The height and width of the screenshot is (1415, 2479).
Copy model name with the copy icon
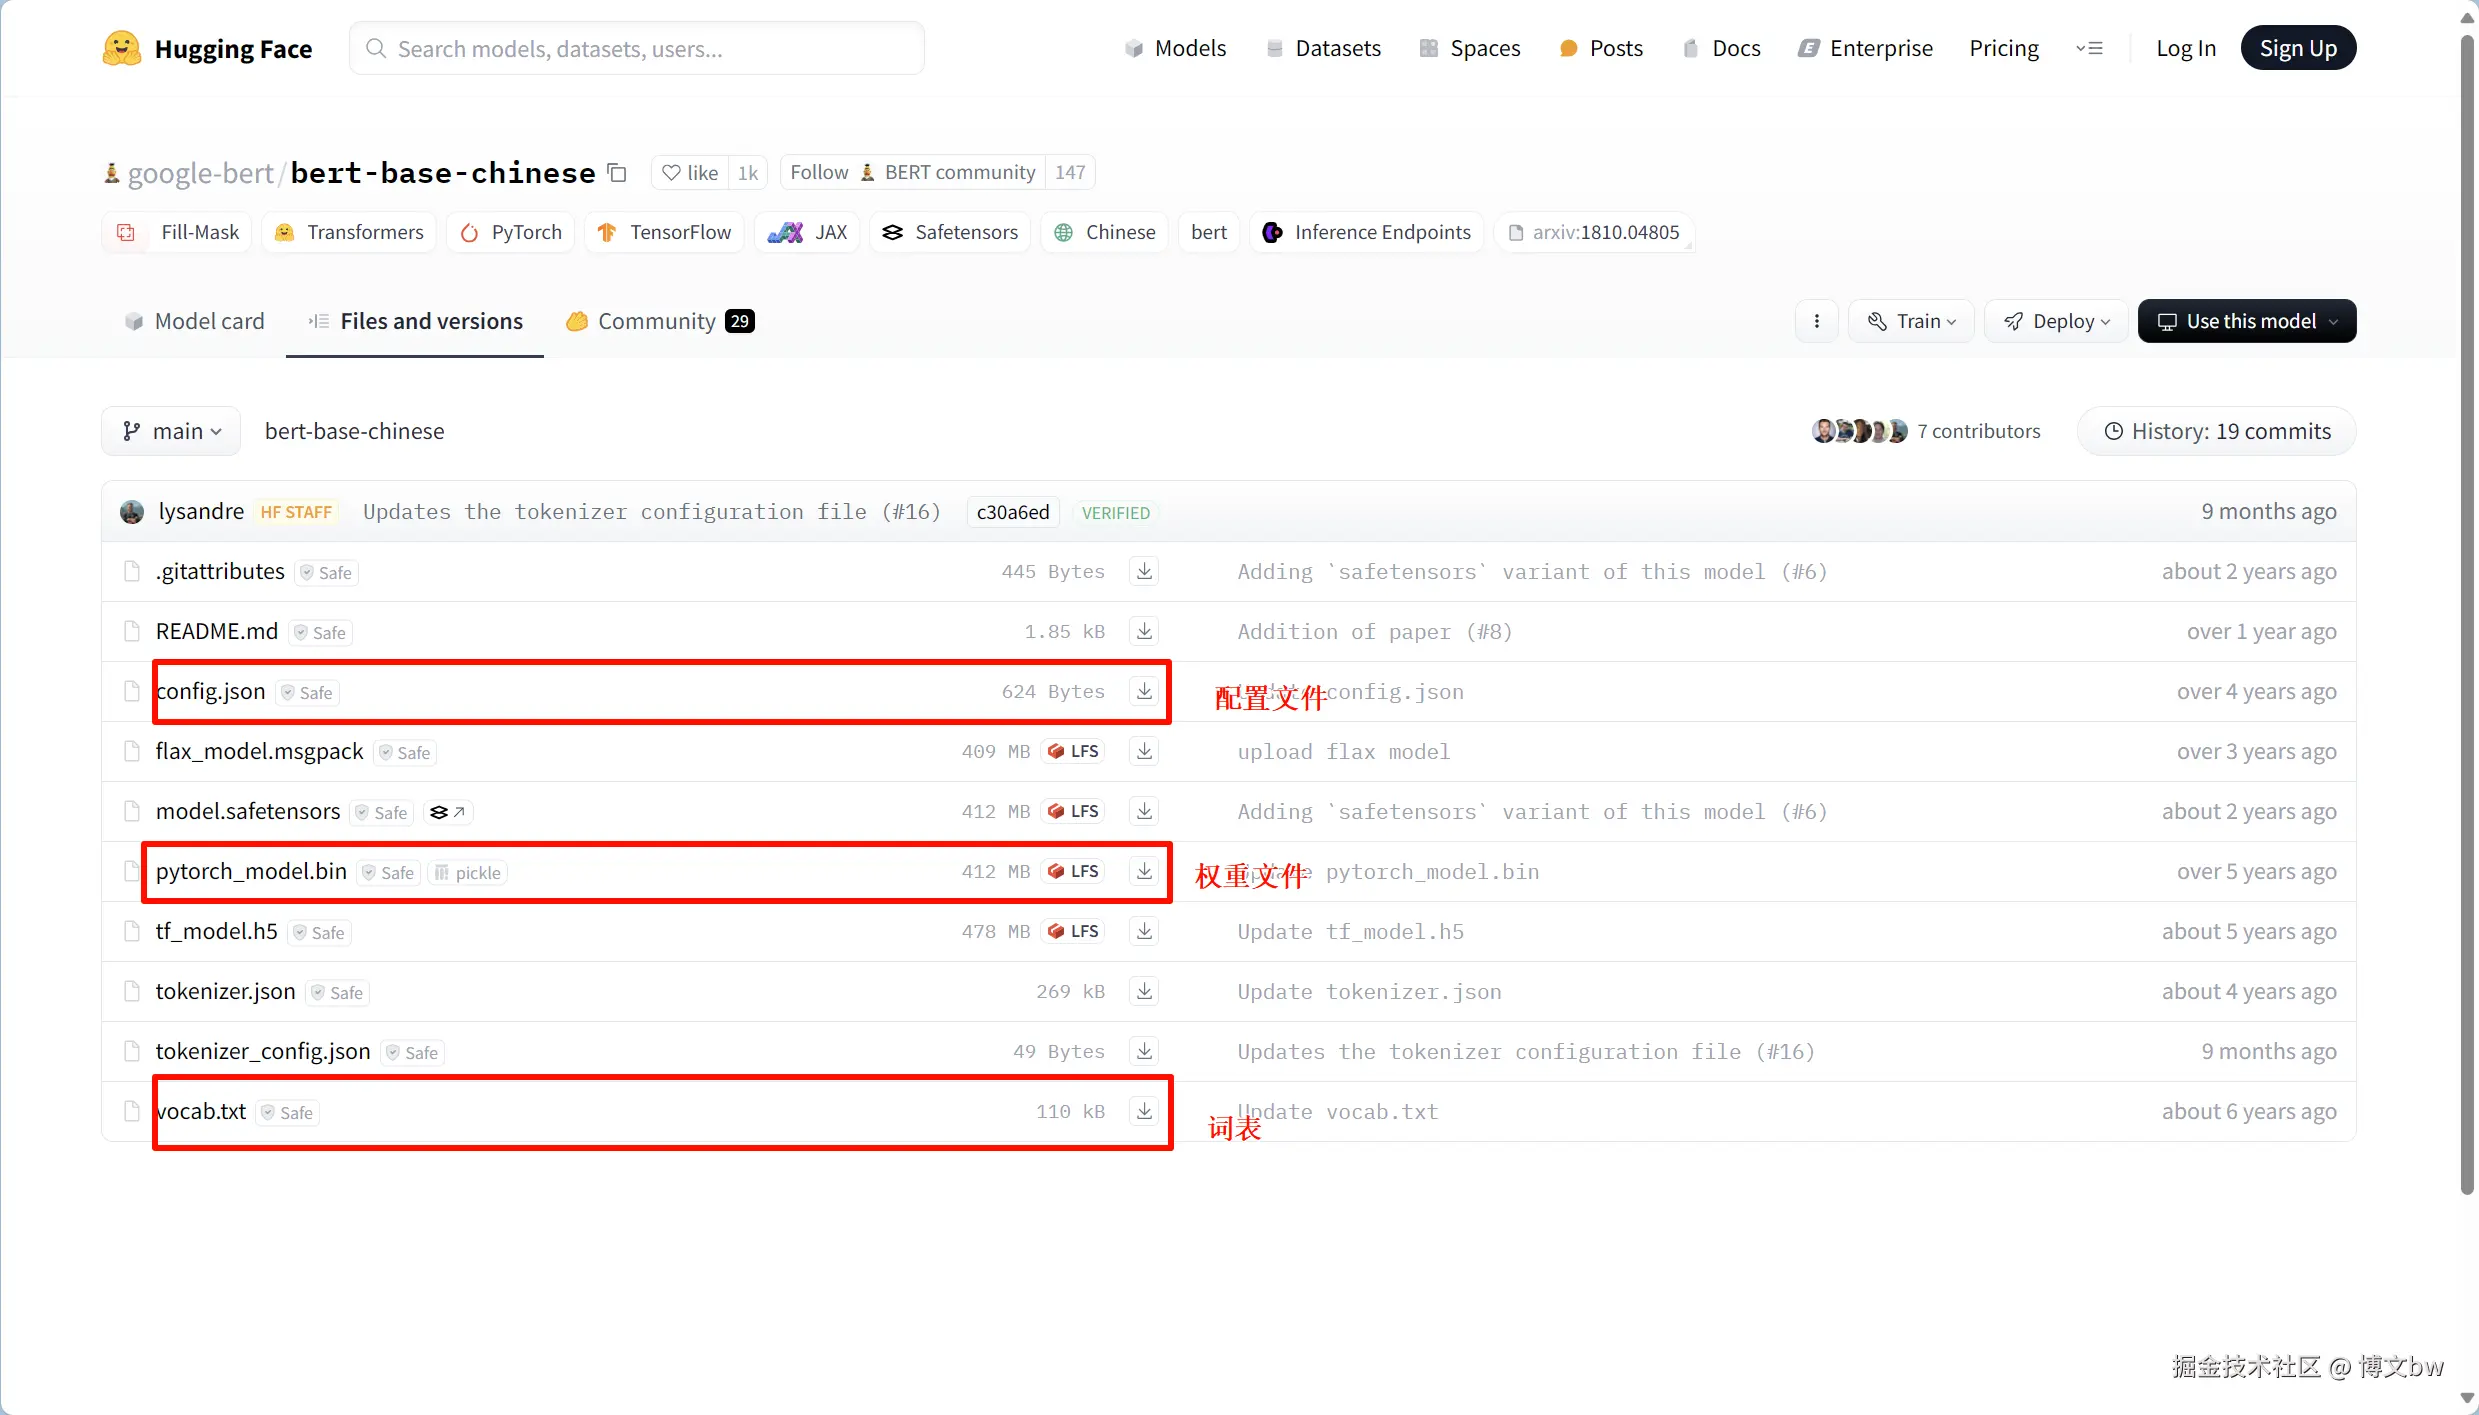(617, 173)
